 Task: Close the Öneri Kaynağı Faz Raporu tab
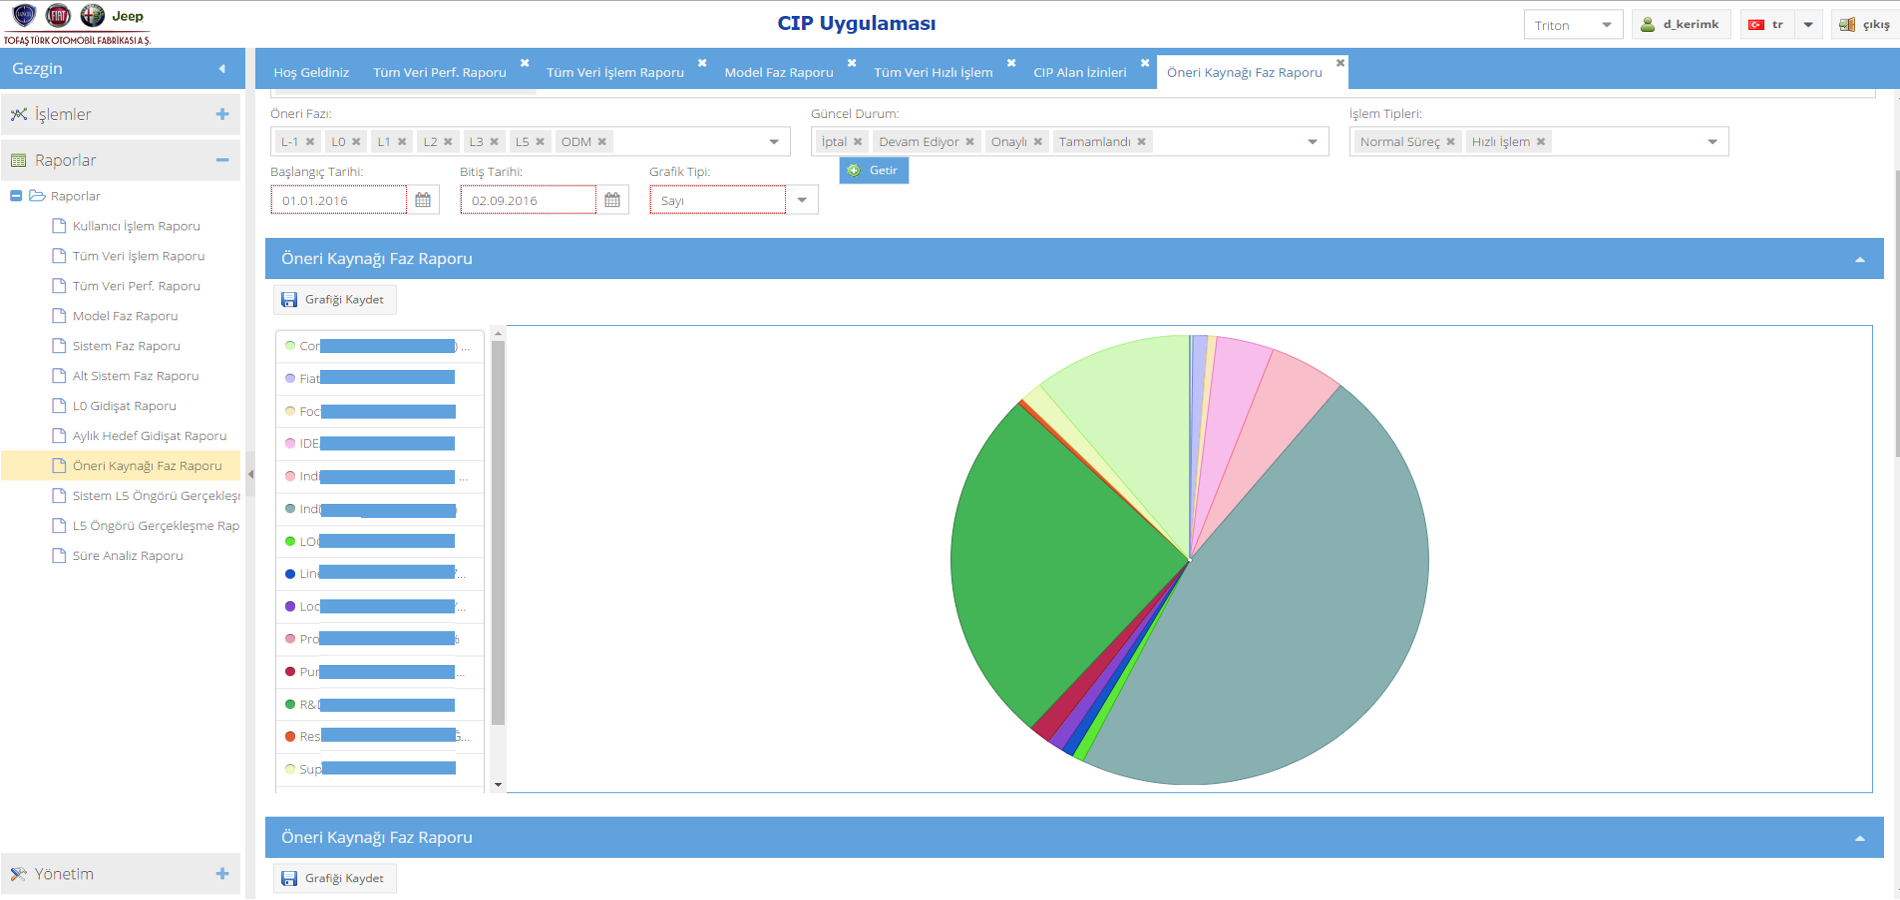point(1340,63)
